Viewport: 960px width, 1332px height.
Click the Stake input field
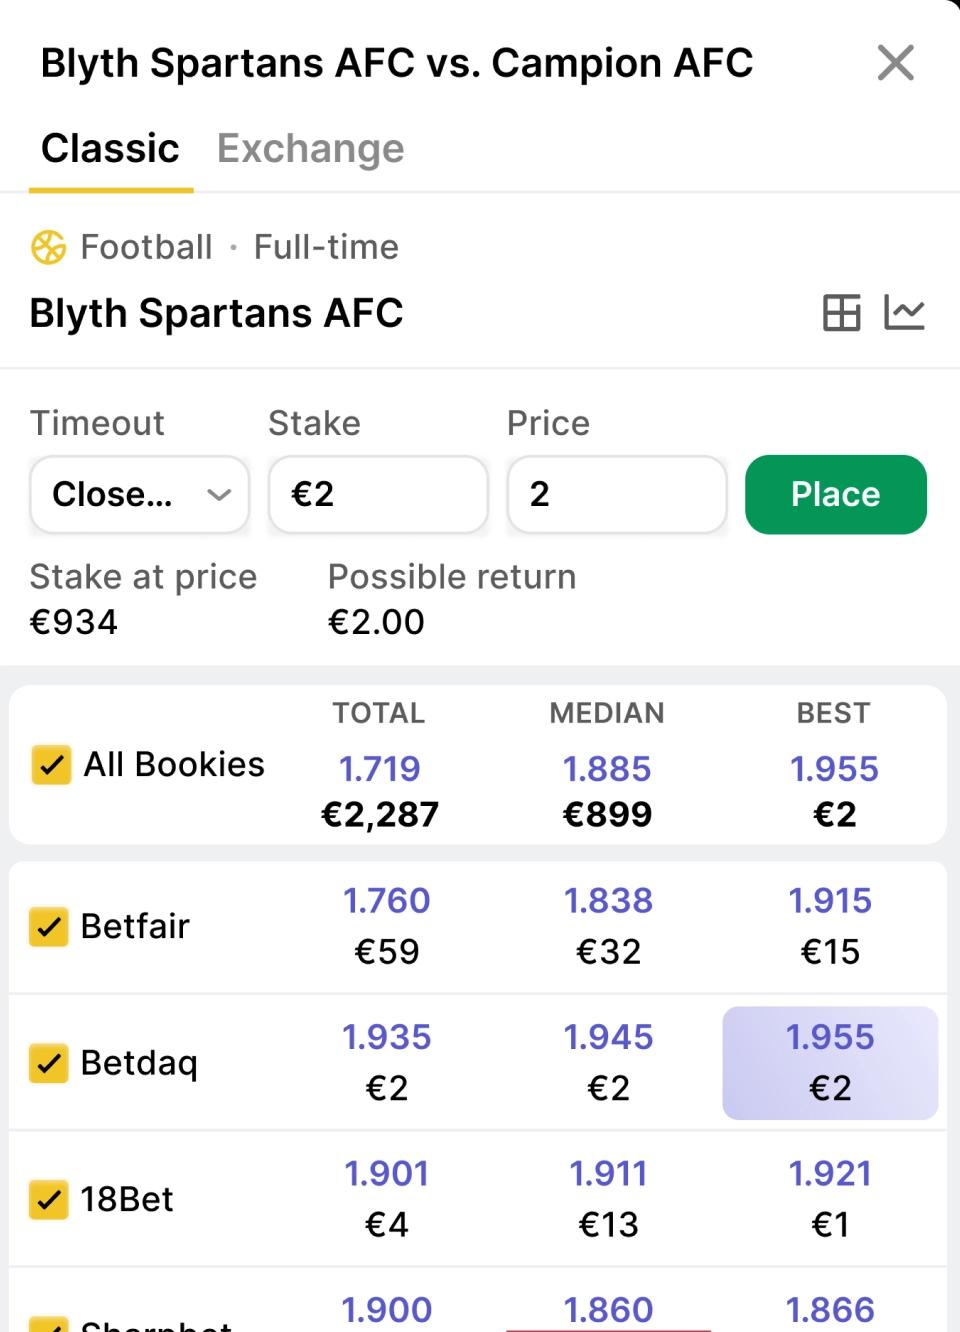[378, 495]
